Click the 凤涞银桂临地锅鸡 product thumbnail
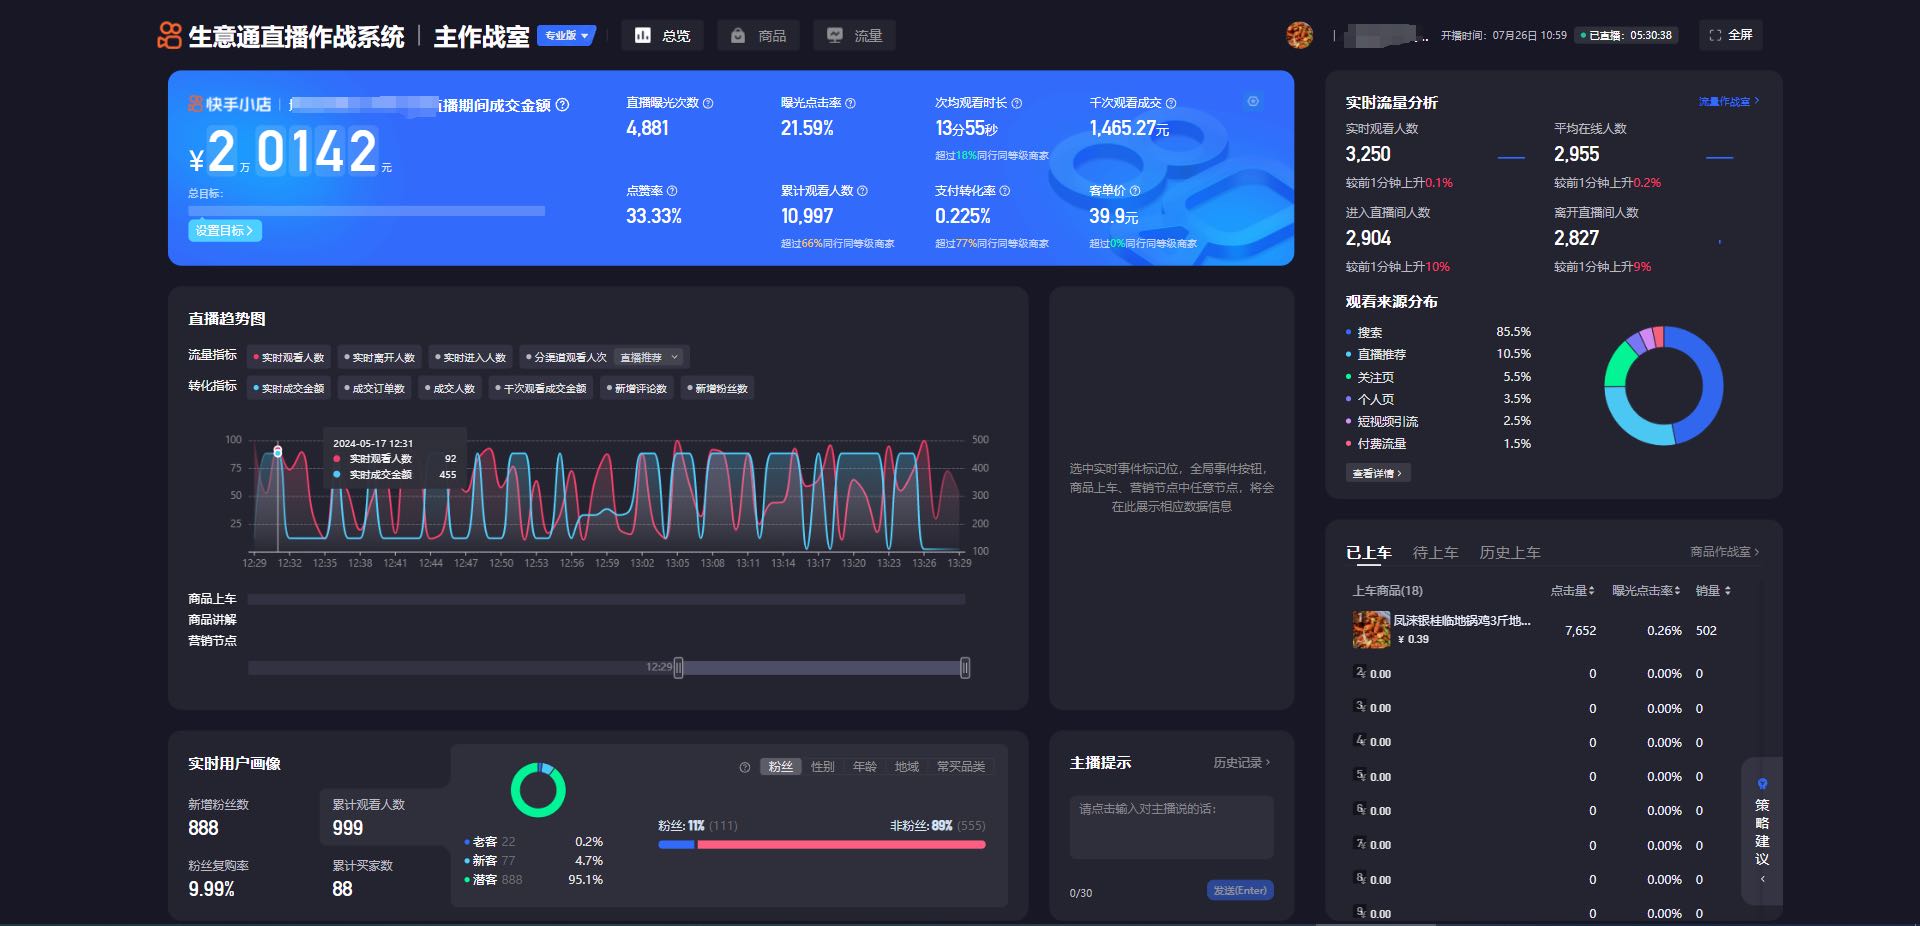The image size is (1920, 926). [x=1371, y=630]
